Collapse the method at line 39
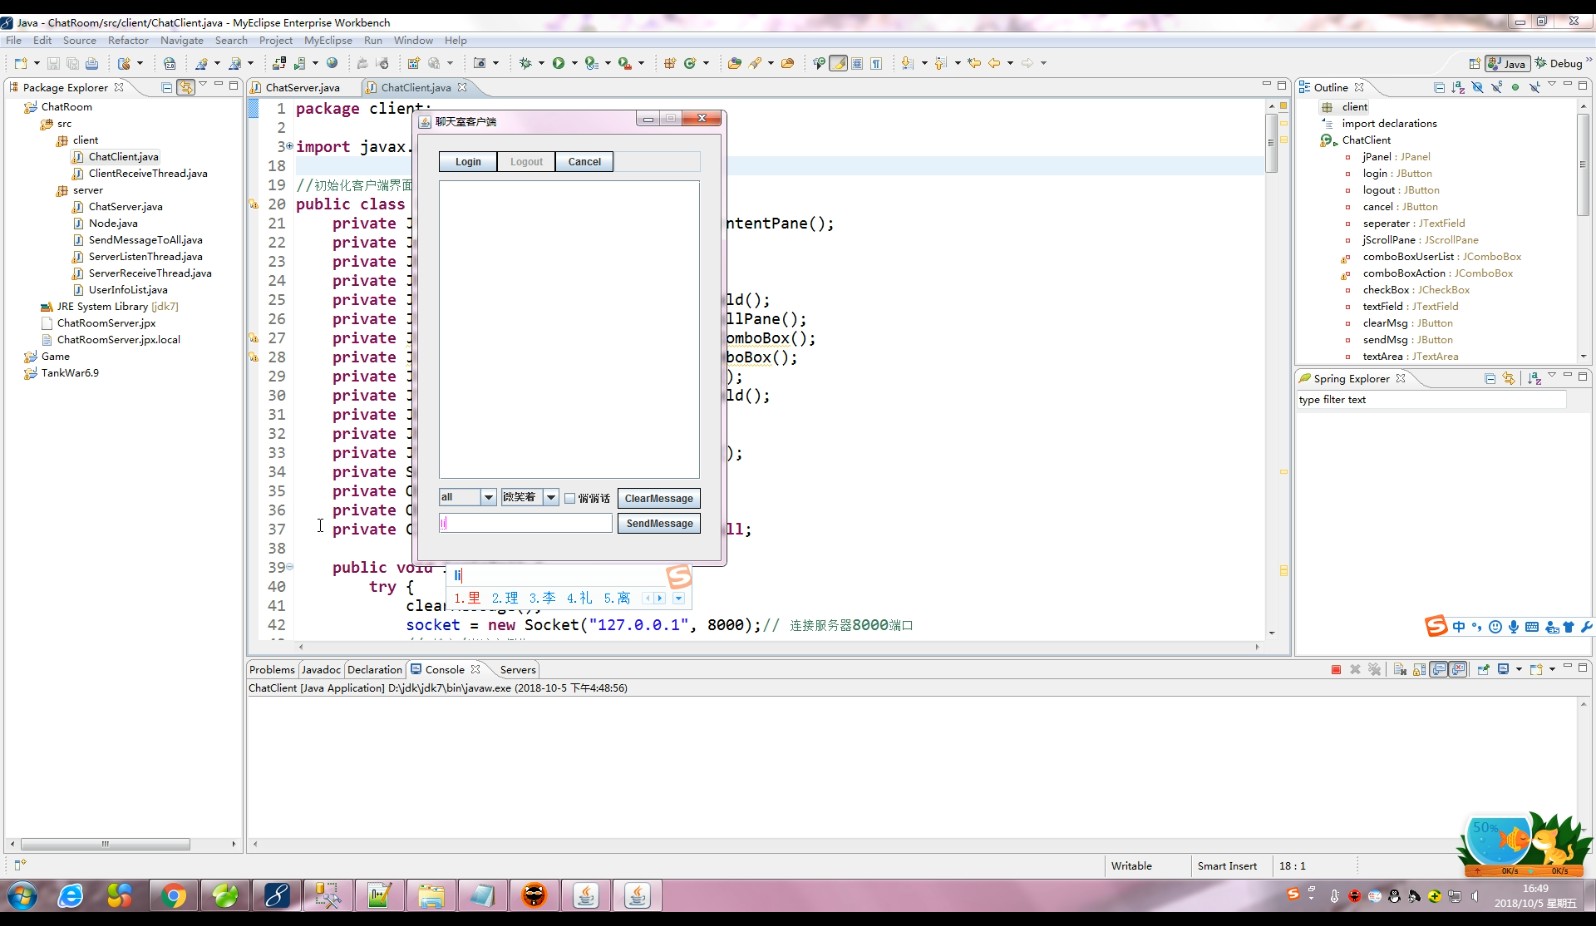This screenshot has height=926, width=1596. click(x=290, y=567)
